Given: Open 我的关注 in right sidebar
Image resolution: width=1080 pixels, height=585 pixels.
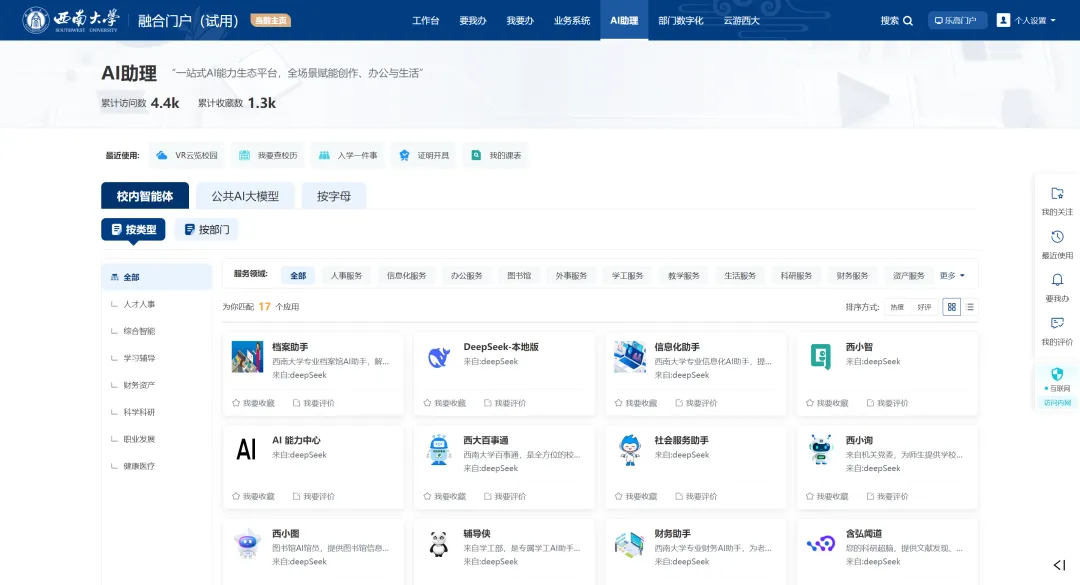Looking at the screenshot, I should coord(1057,194).
